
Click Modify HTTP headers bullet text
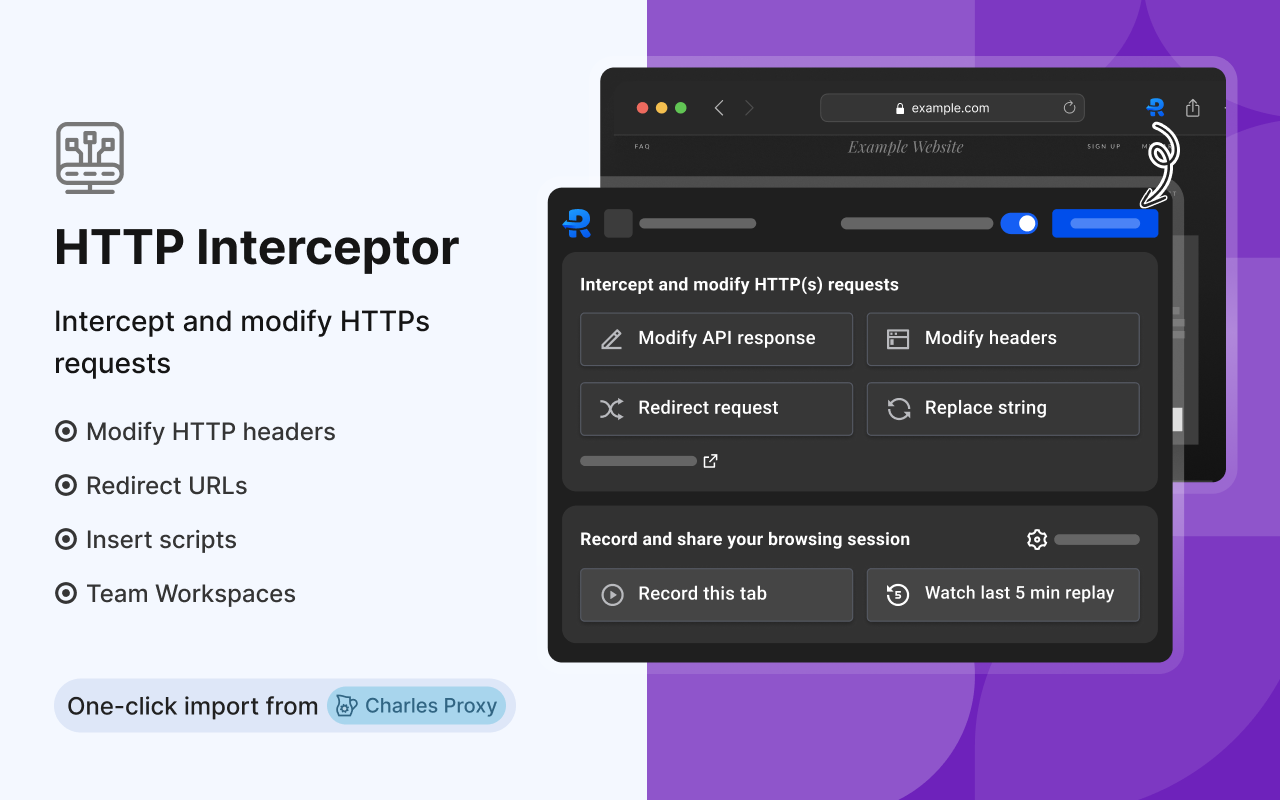211,432
